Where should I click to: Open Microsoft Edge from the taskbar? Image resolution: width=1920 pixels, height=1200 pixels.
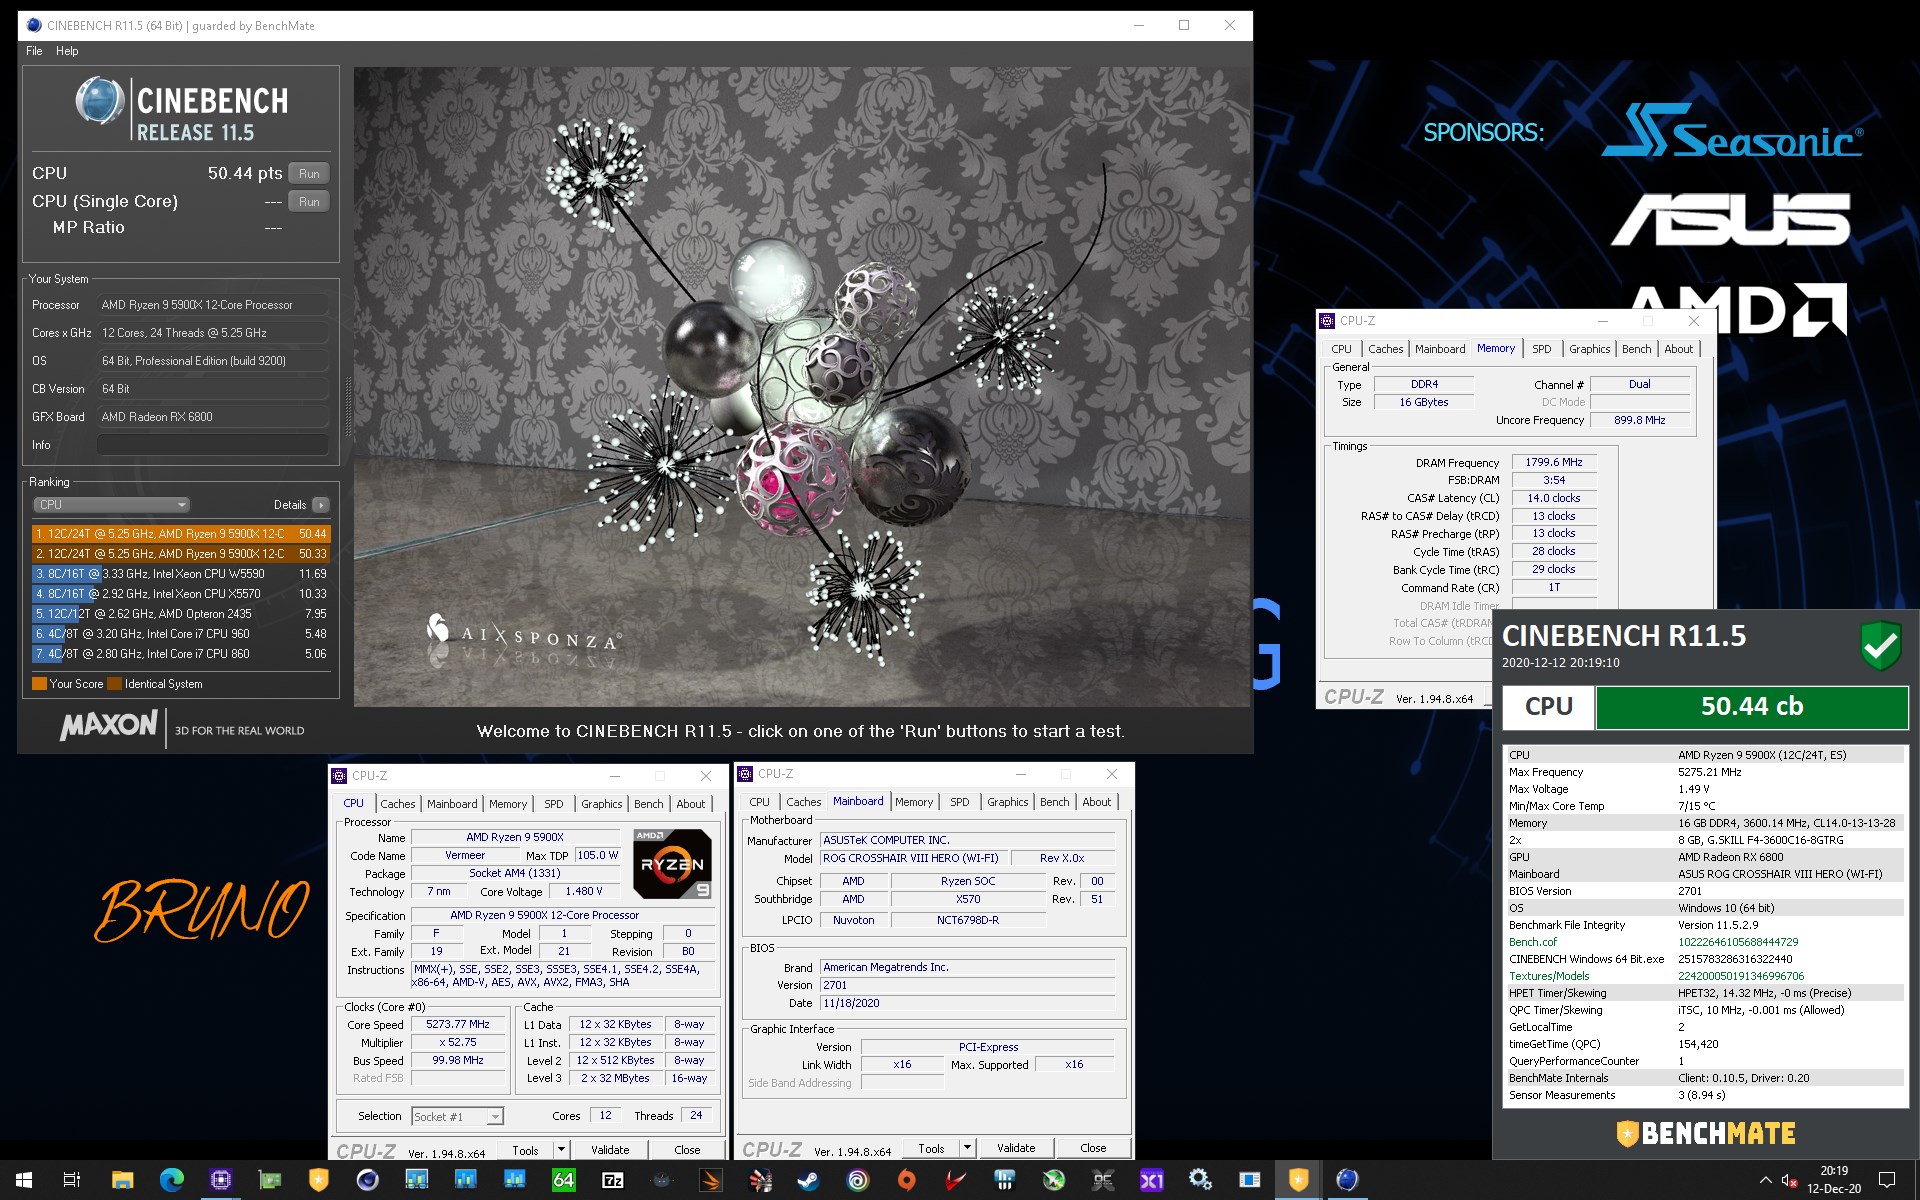click(171, 1180)
